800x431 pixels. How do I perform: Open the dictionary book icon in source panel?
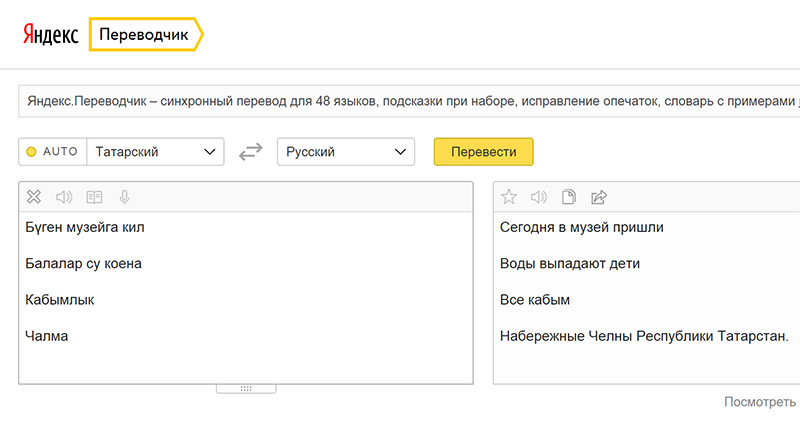coord(94,197)
